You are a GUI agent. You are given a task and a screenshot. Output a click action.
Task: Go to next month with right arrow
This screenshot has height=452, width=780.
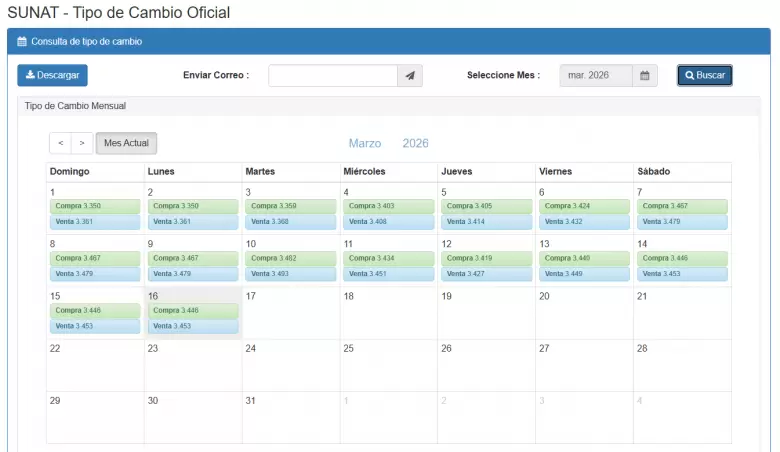(x=83, y=143)
